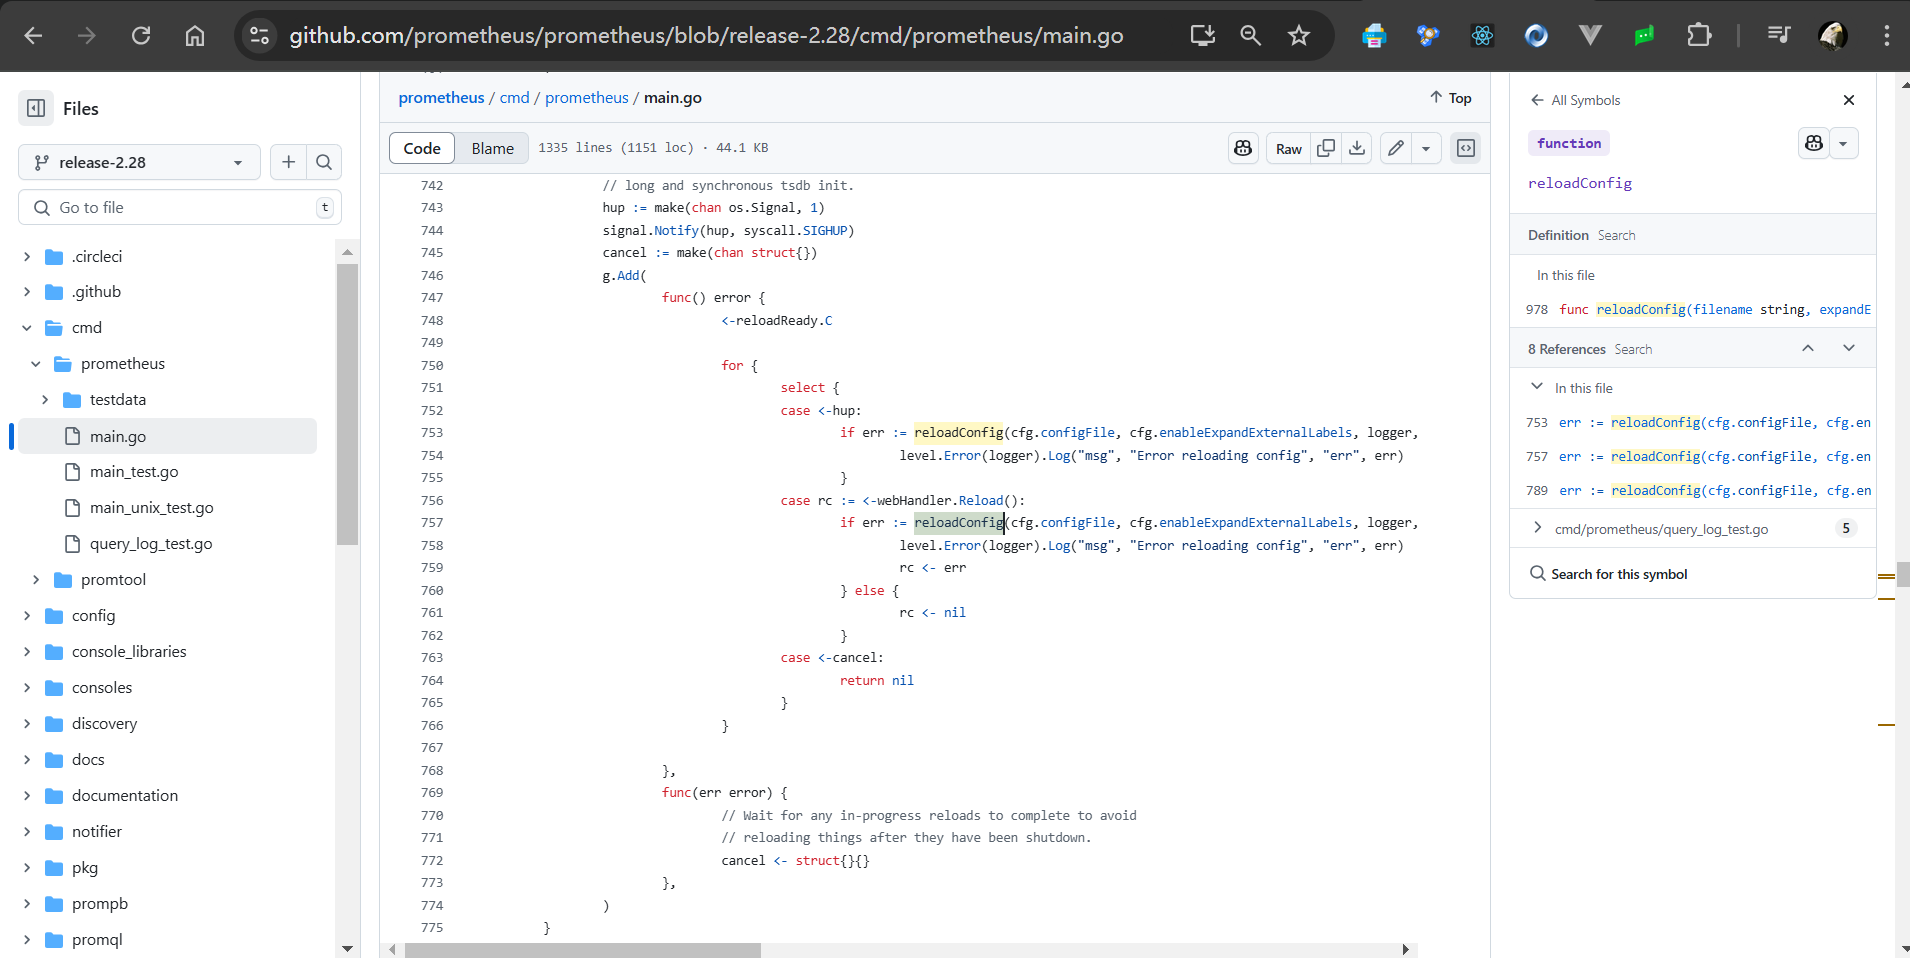The height and width of the screenshot is (958, 1910).
Task: Open Copilot button in symbol panel
Action: (1814, 143)
